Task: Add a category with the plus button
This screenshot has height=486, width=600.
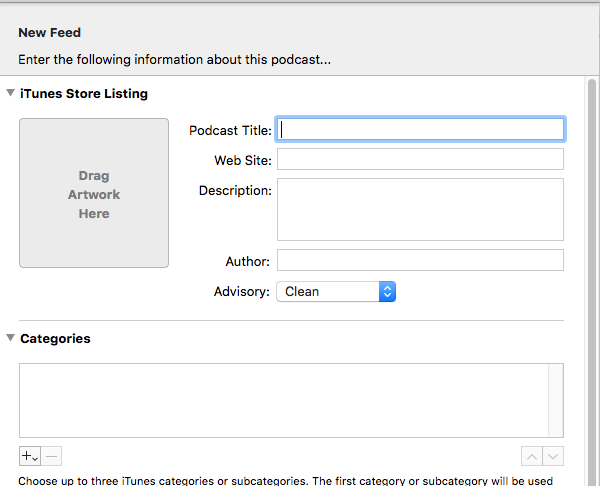Action: (x=30, y=456)
